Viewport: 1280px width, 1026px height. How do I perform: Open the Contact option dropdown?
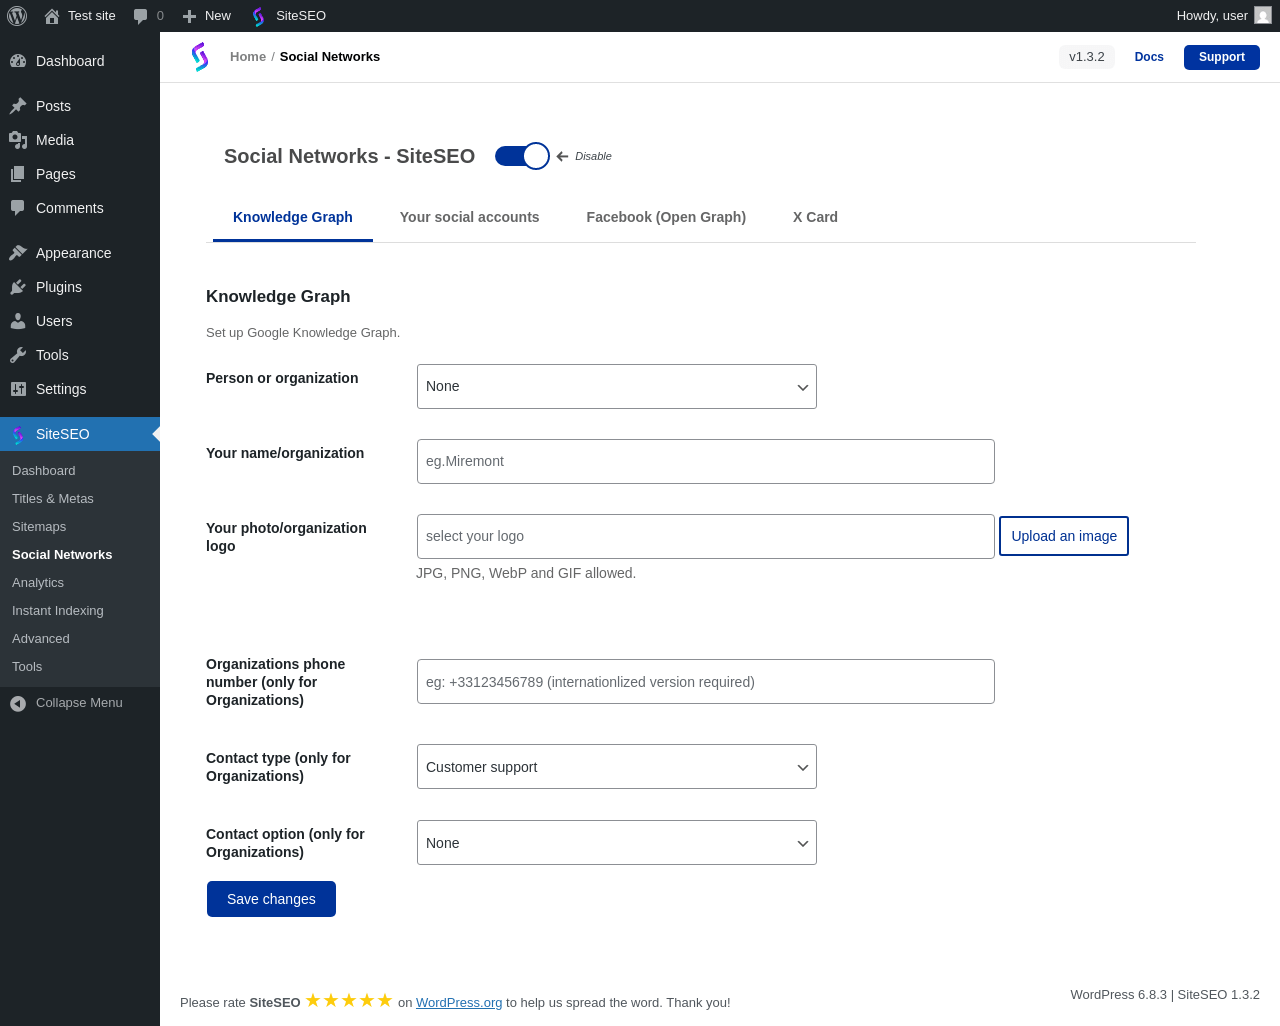616,843
